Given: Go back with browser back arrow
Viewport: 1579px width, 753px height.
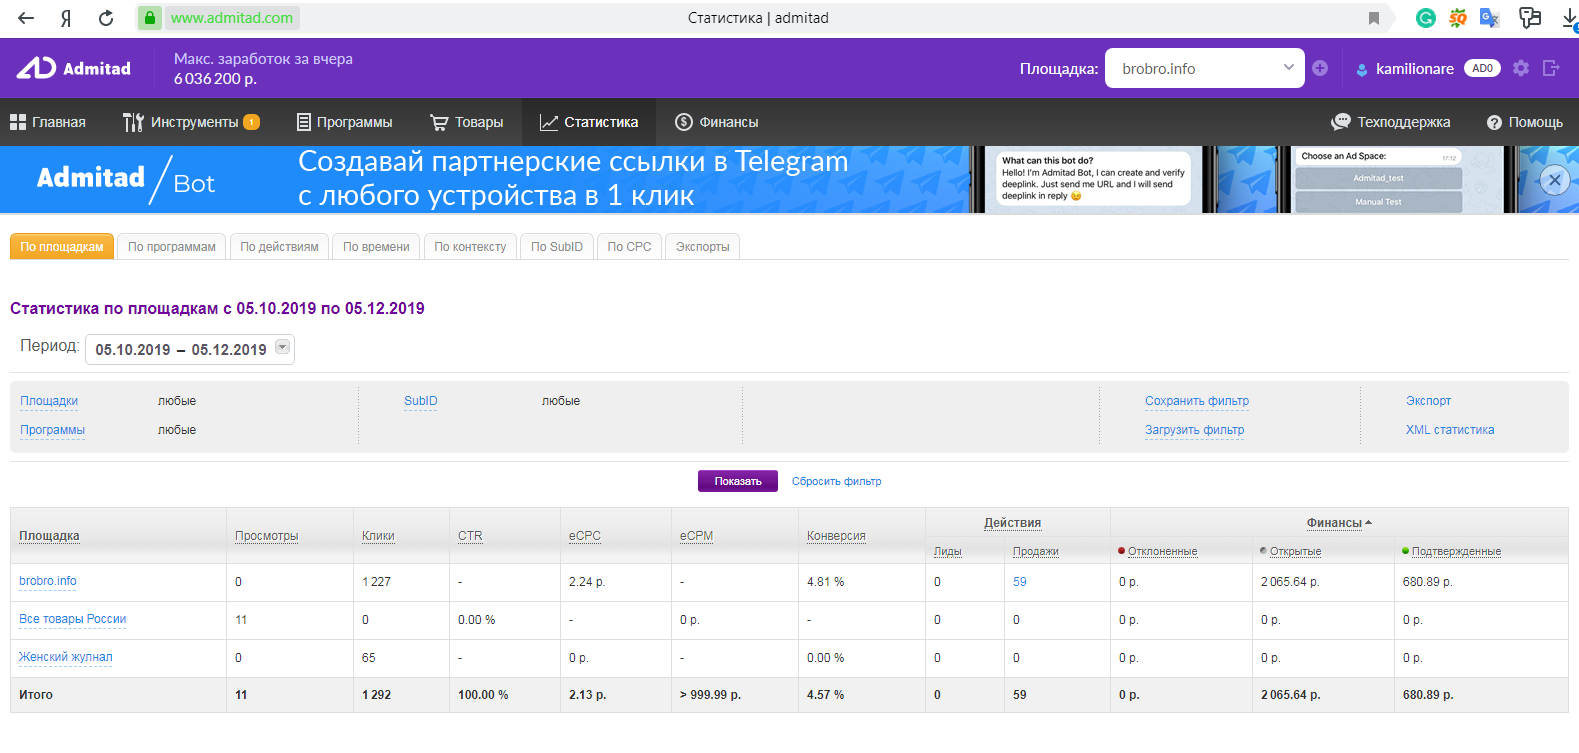Looking at the screenshot, I should pyautogui.click(x=26, y=18).
